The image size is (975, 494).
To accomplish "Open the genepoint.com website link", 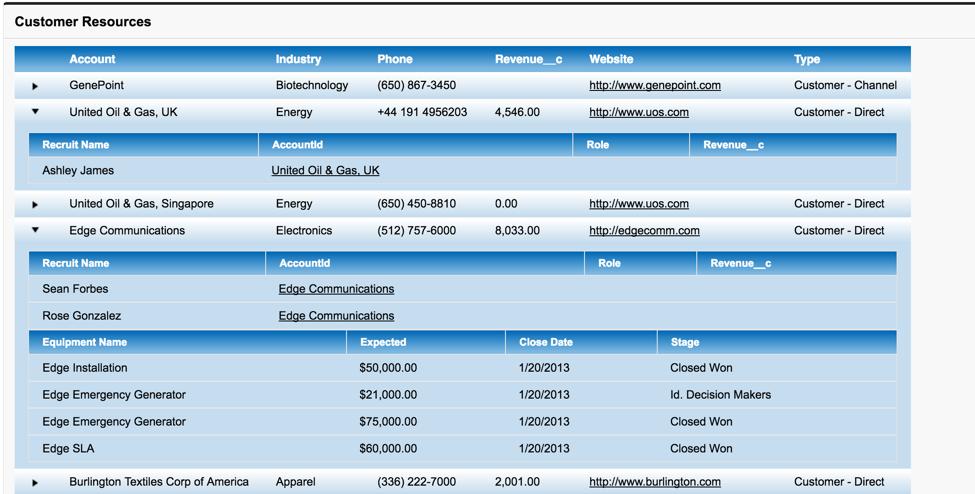I will (x=655, y=85).
